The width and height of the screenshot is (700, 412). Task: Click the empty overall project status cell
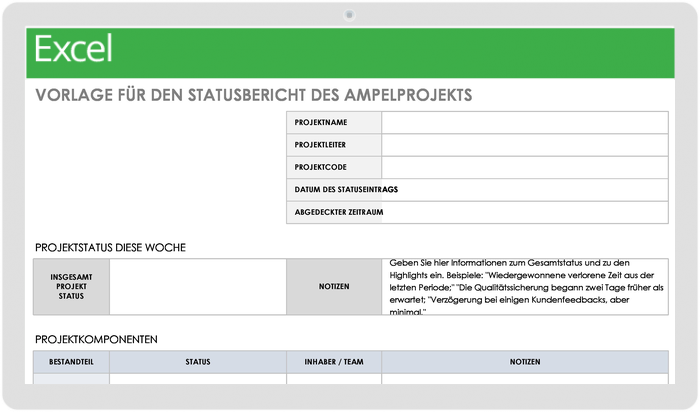point(198,287)
